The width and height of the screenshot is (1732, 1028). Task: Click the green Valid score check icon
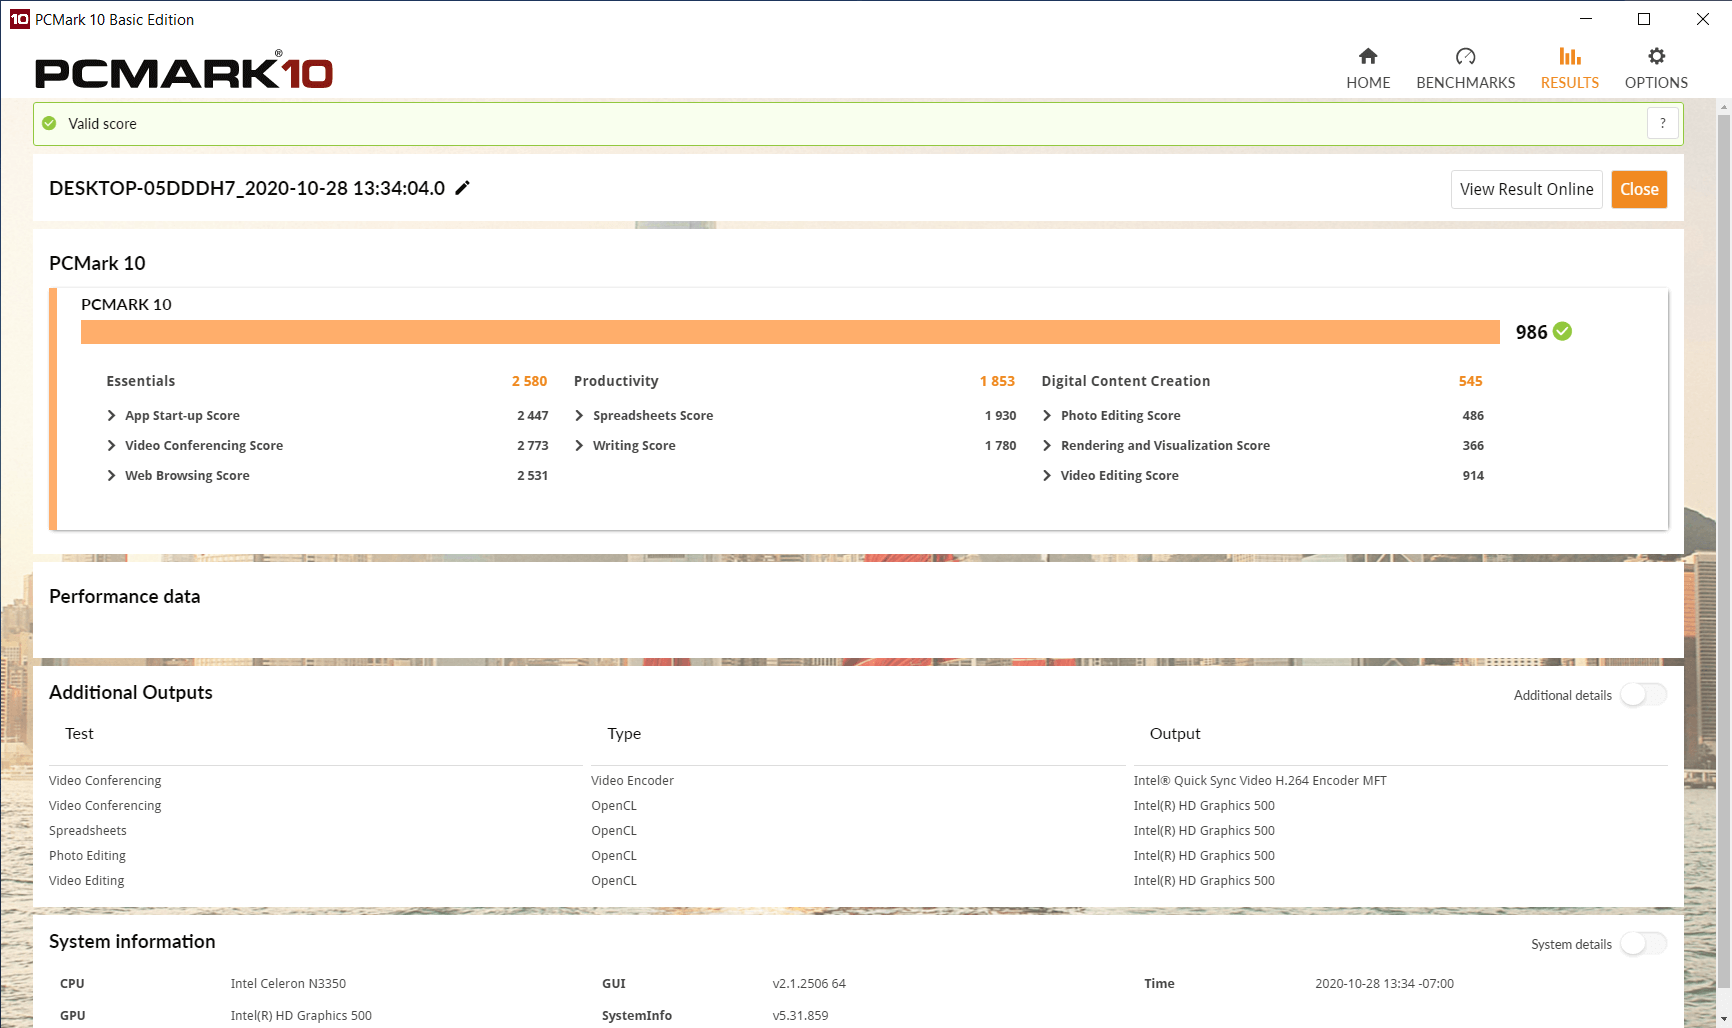[49, 123]
